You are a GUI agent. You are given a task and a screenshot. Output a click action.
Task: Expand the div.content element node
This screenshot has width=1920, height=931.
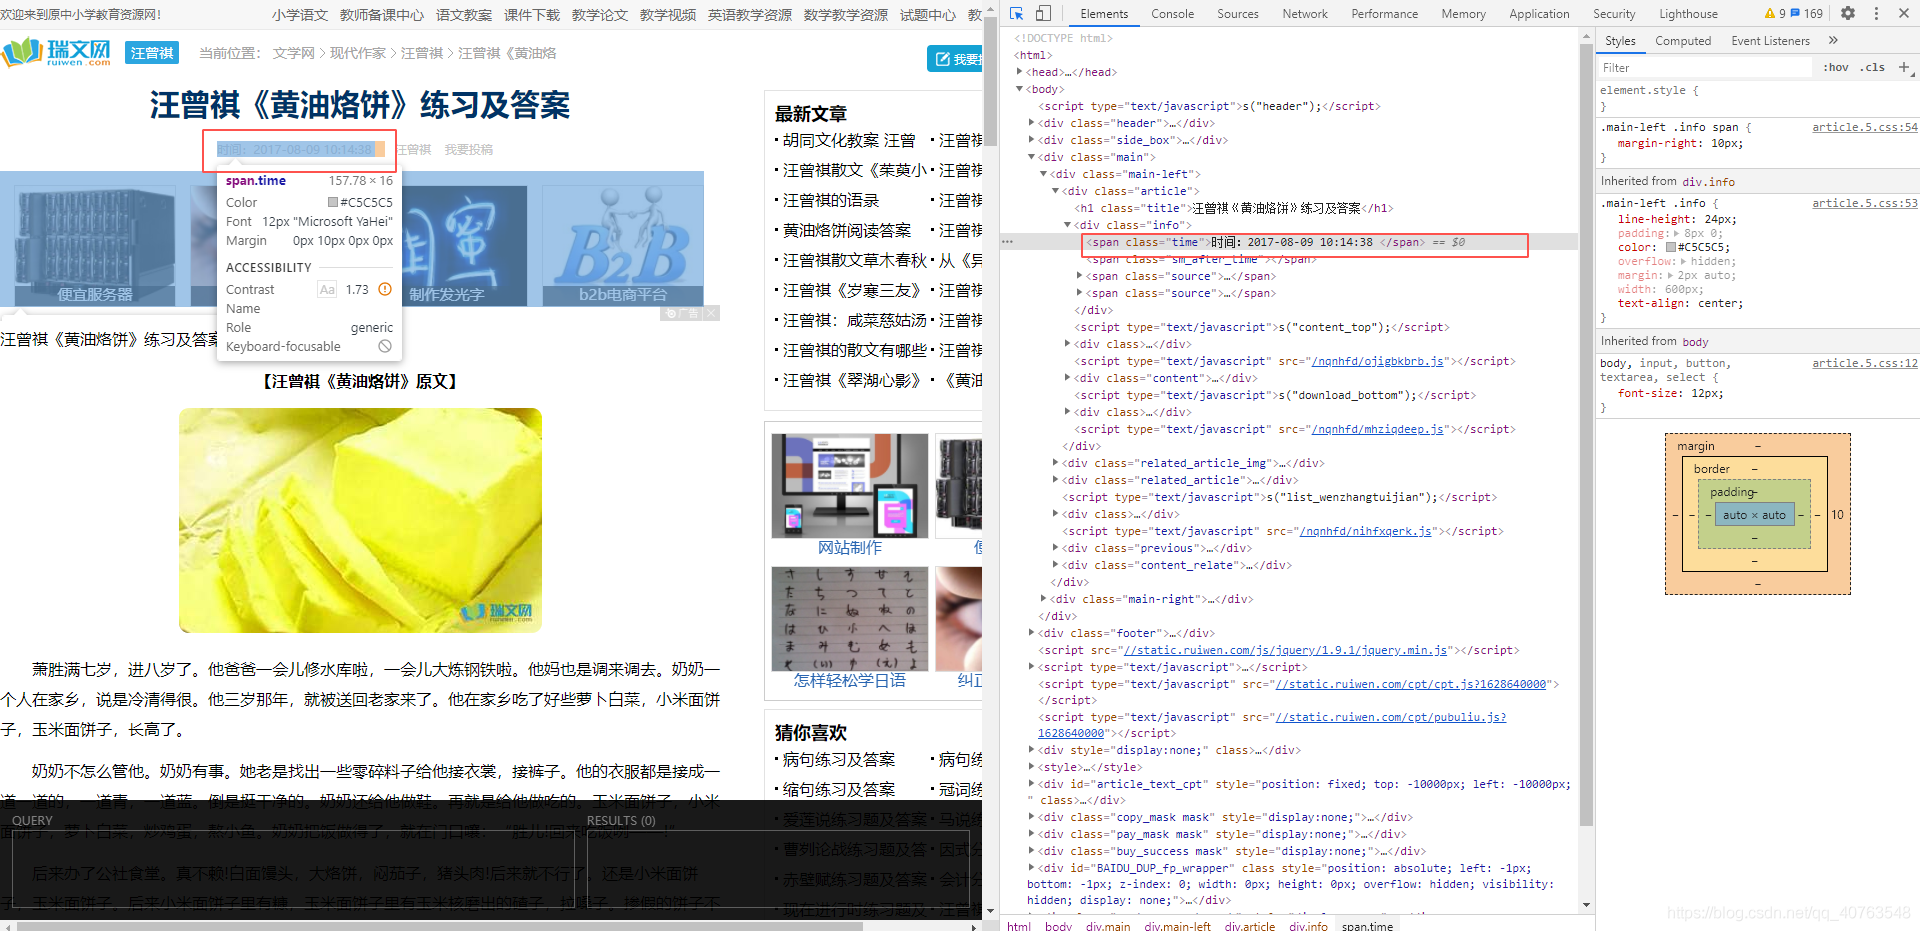coord(1068,378)
